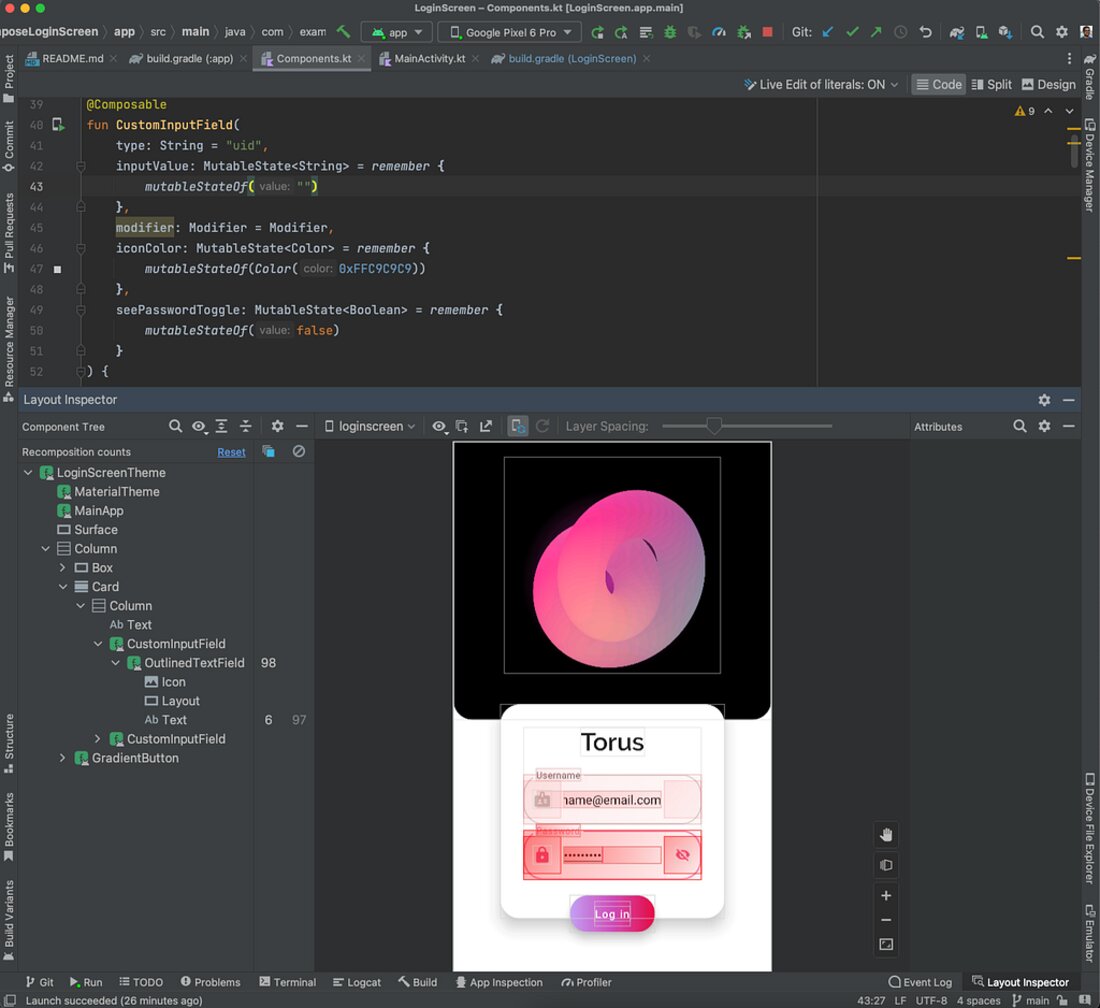Image resolution: width=1100 pixels, height=1008 pixels.
Task: Collapse the Card node in Component Tree
Action: click(63, 587)
